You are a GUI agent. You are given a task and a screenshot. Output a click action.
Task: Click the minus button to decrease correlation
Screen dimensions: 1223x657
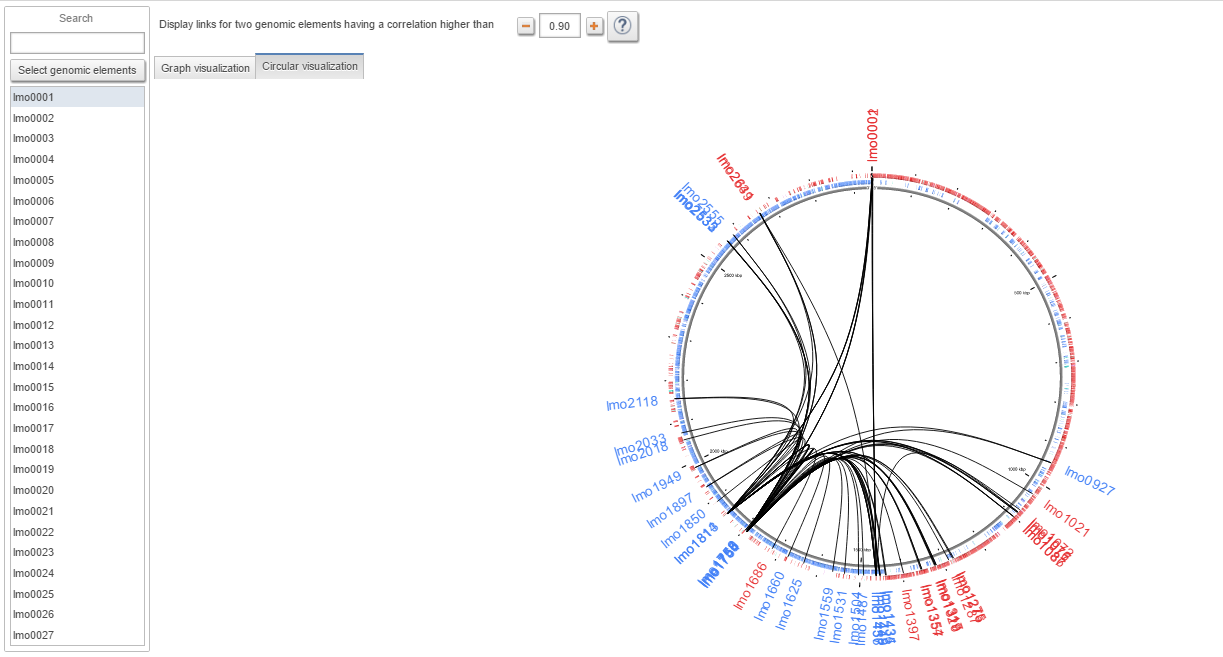pyautogui.click(x=526, y=26)
